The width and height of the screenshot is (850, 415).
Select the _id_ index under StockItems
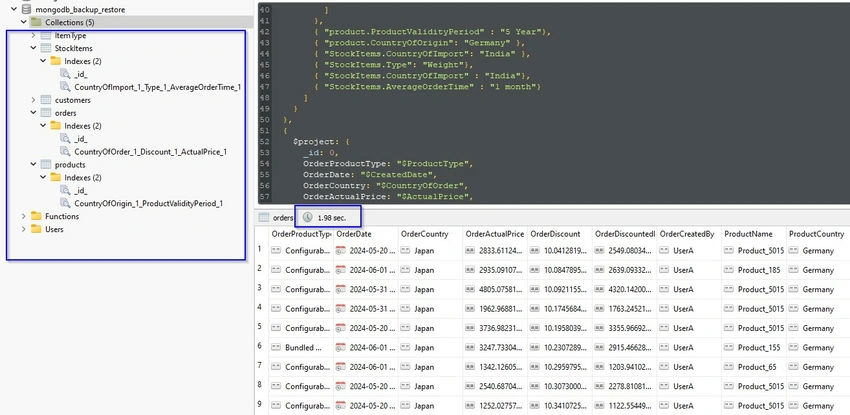click(x=81, y=74)
